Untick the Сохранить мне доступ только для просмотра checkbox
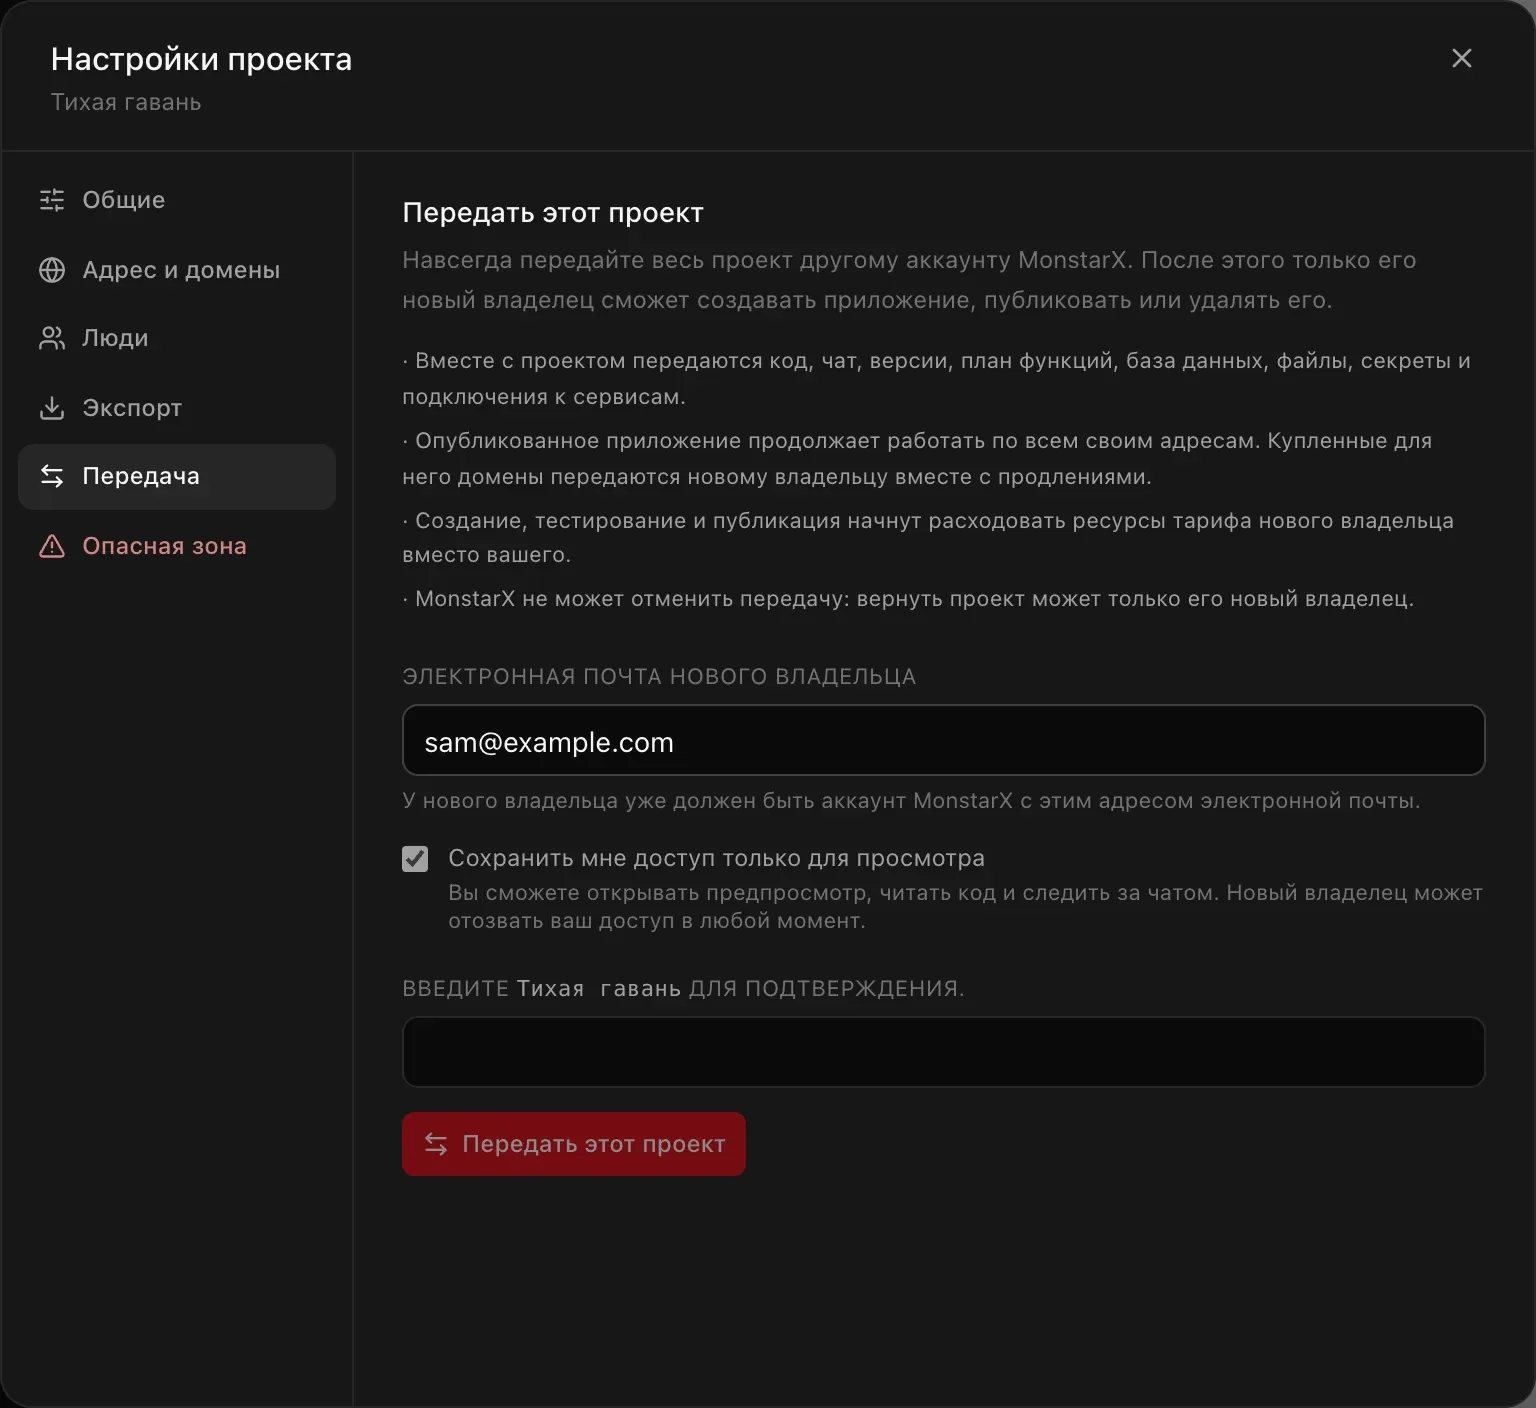This screenshot has height=1408, width=1536. [415, 859]
